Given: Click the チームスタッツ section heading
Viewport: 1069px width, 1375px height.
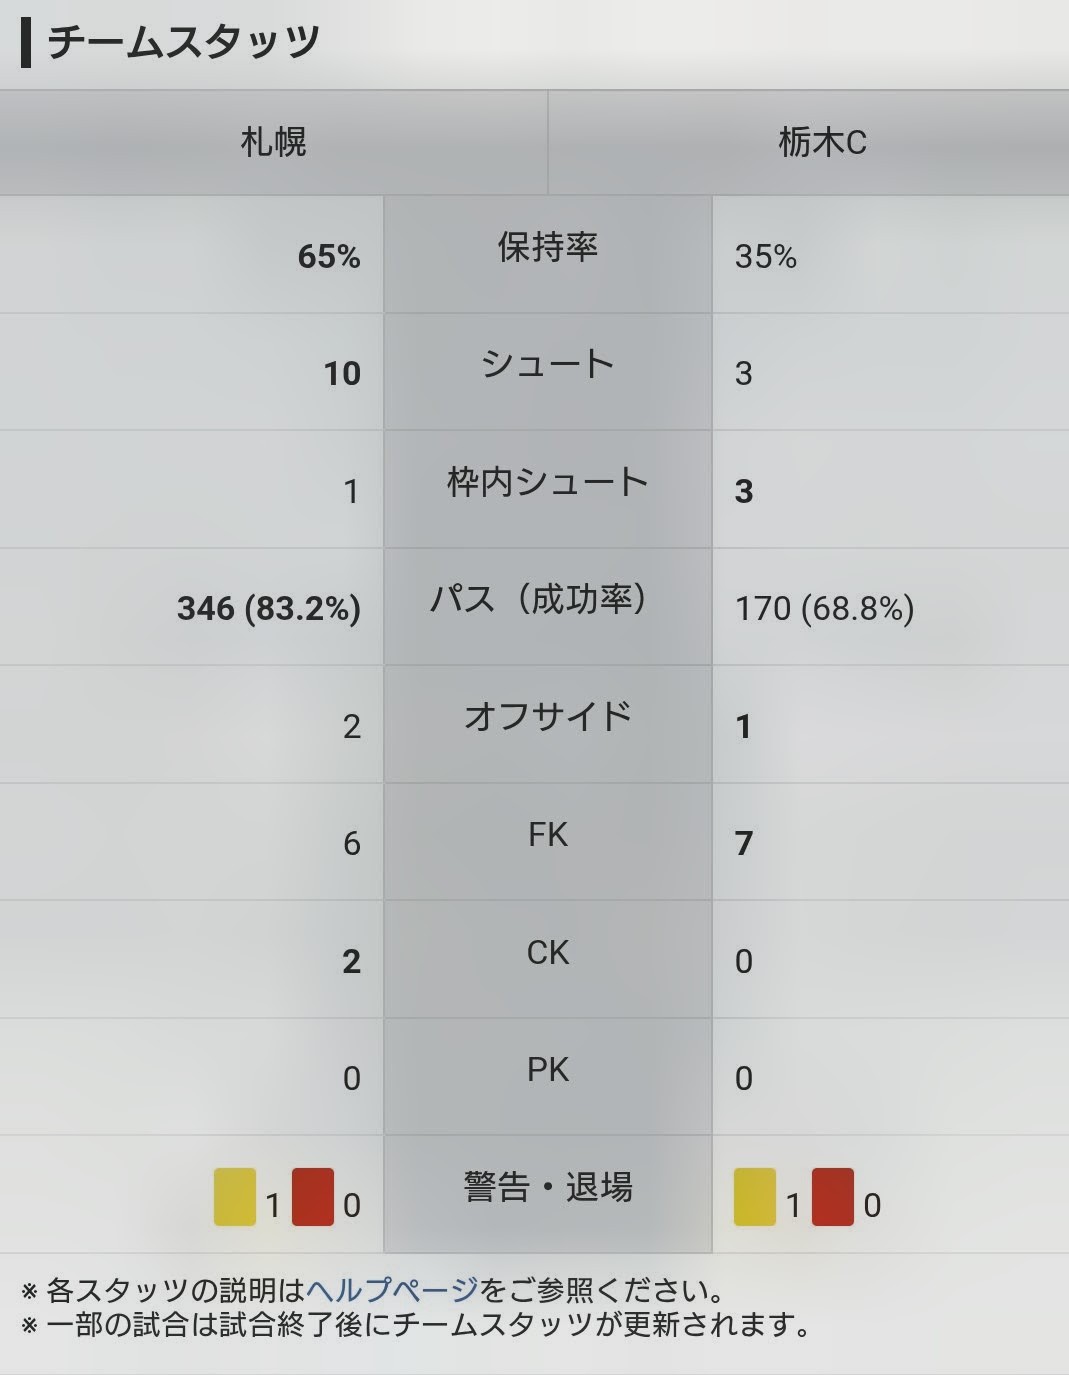Looking at the screenshot, I should point(183,42).
